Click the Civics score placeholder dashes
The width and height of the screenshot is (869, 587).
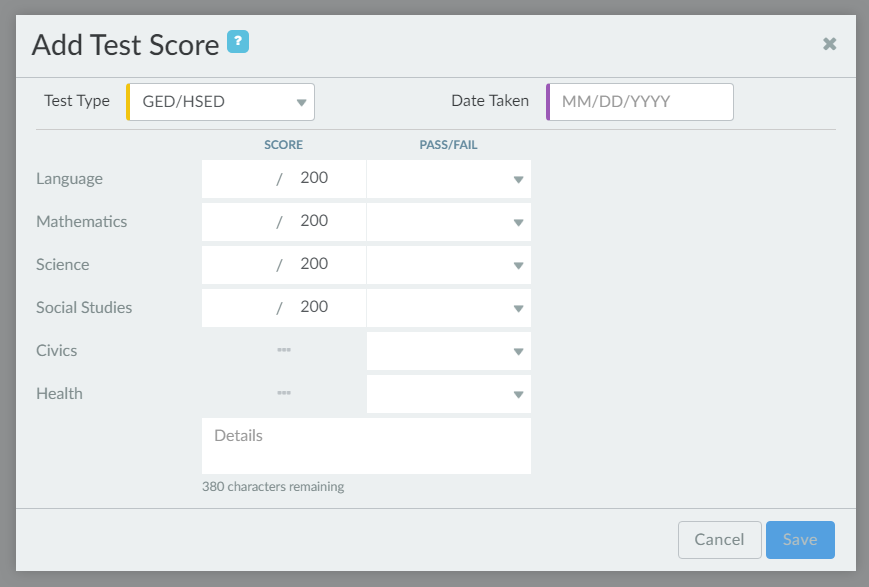click(x=284, y=351)
